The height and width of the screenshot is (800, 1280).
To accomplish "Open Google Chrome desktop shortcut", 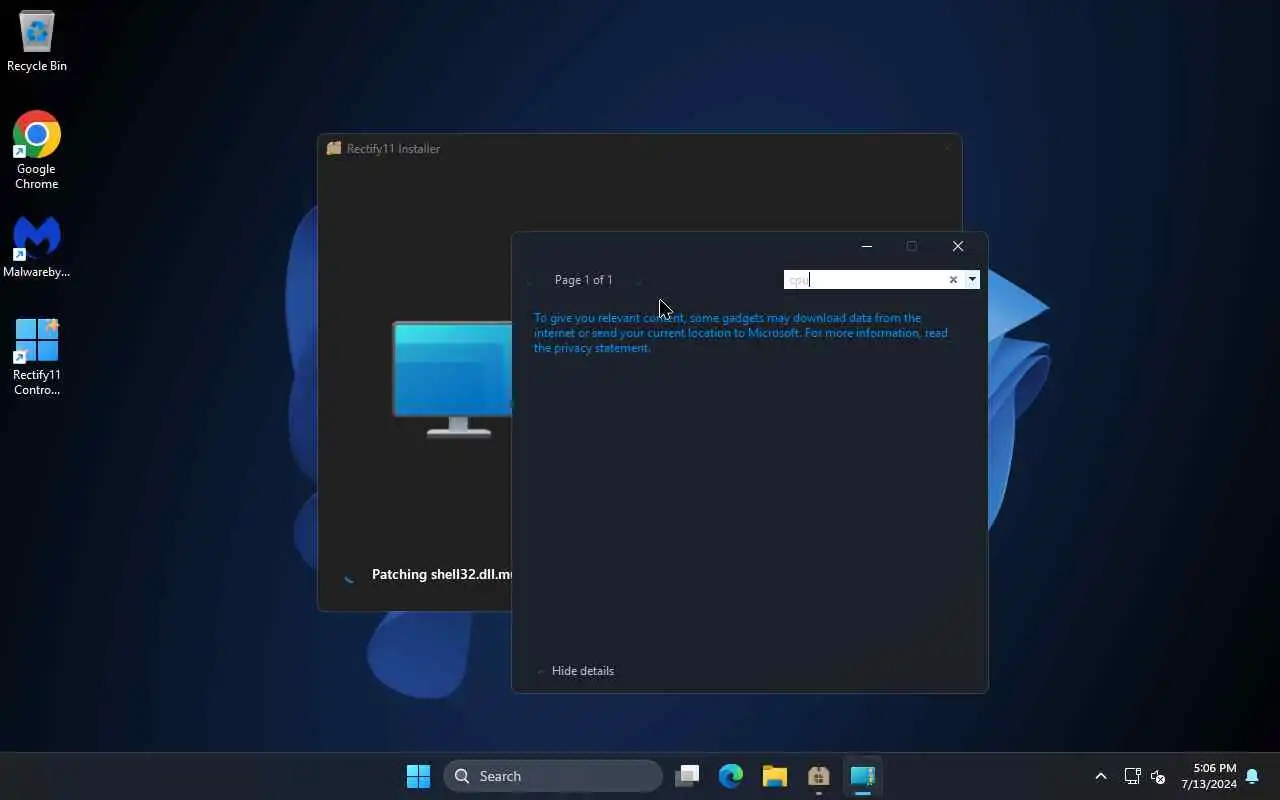I will pos(37,150).
